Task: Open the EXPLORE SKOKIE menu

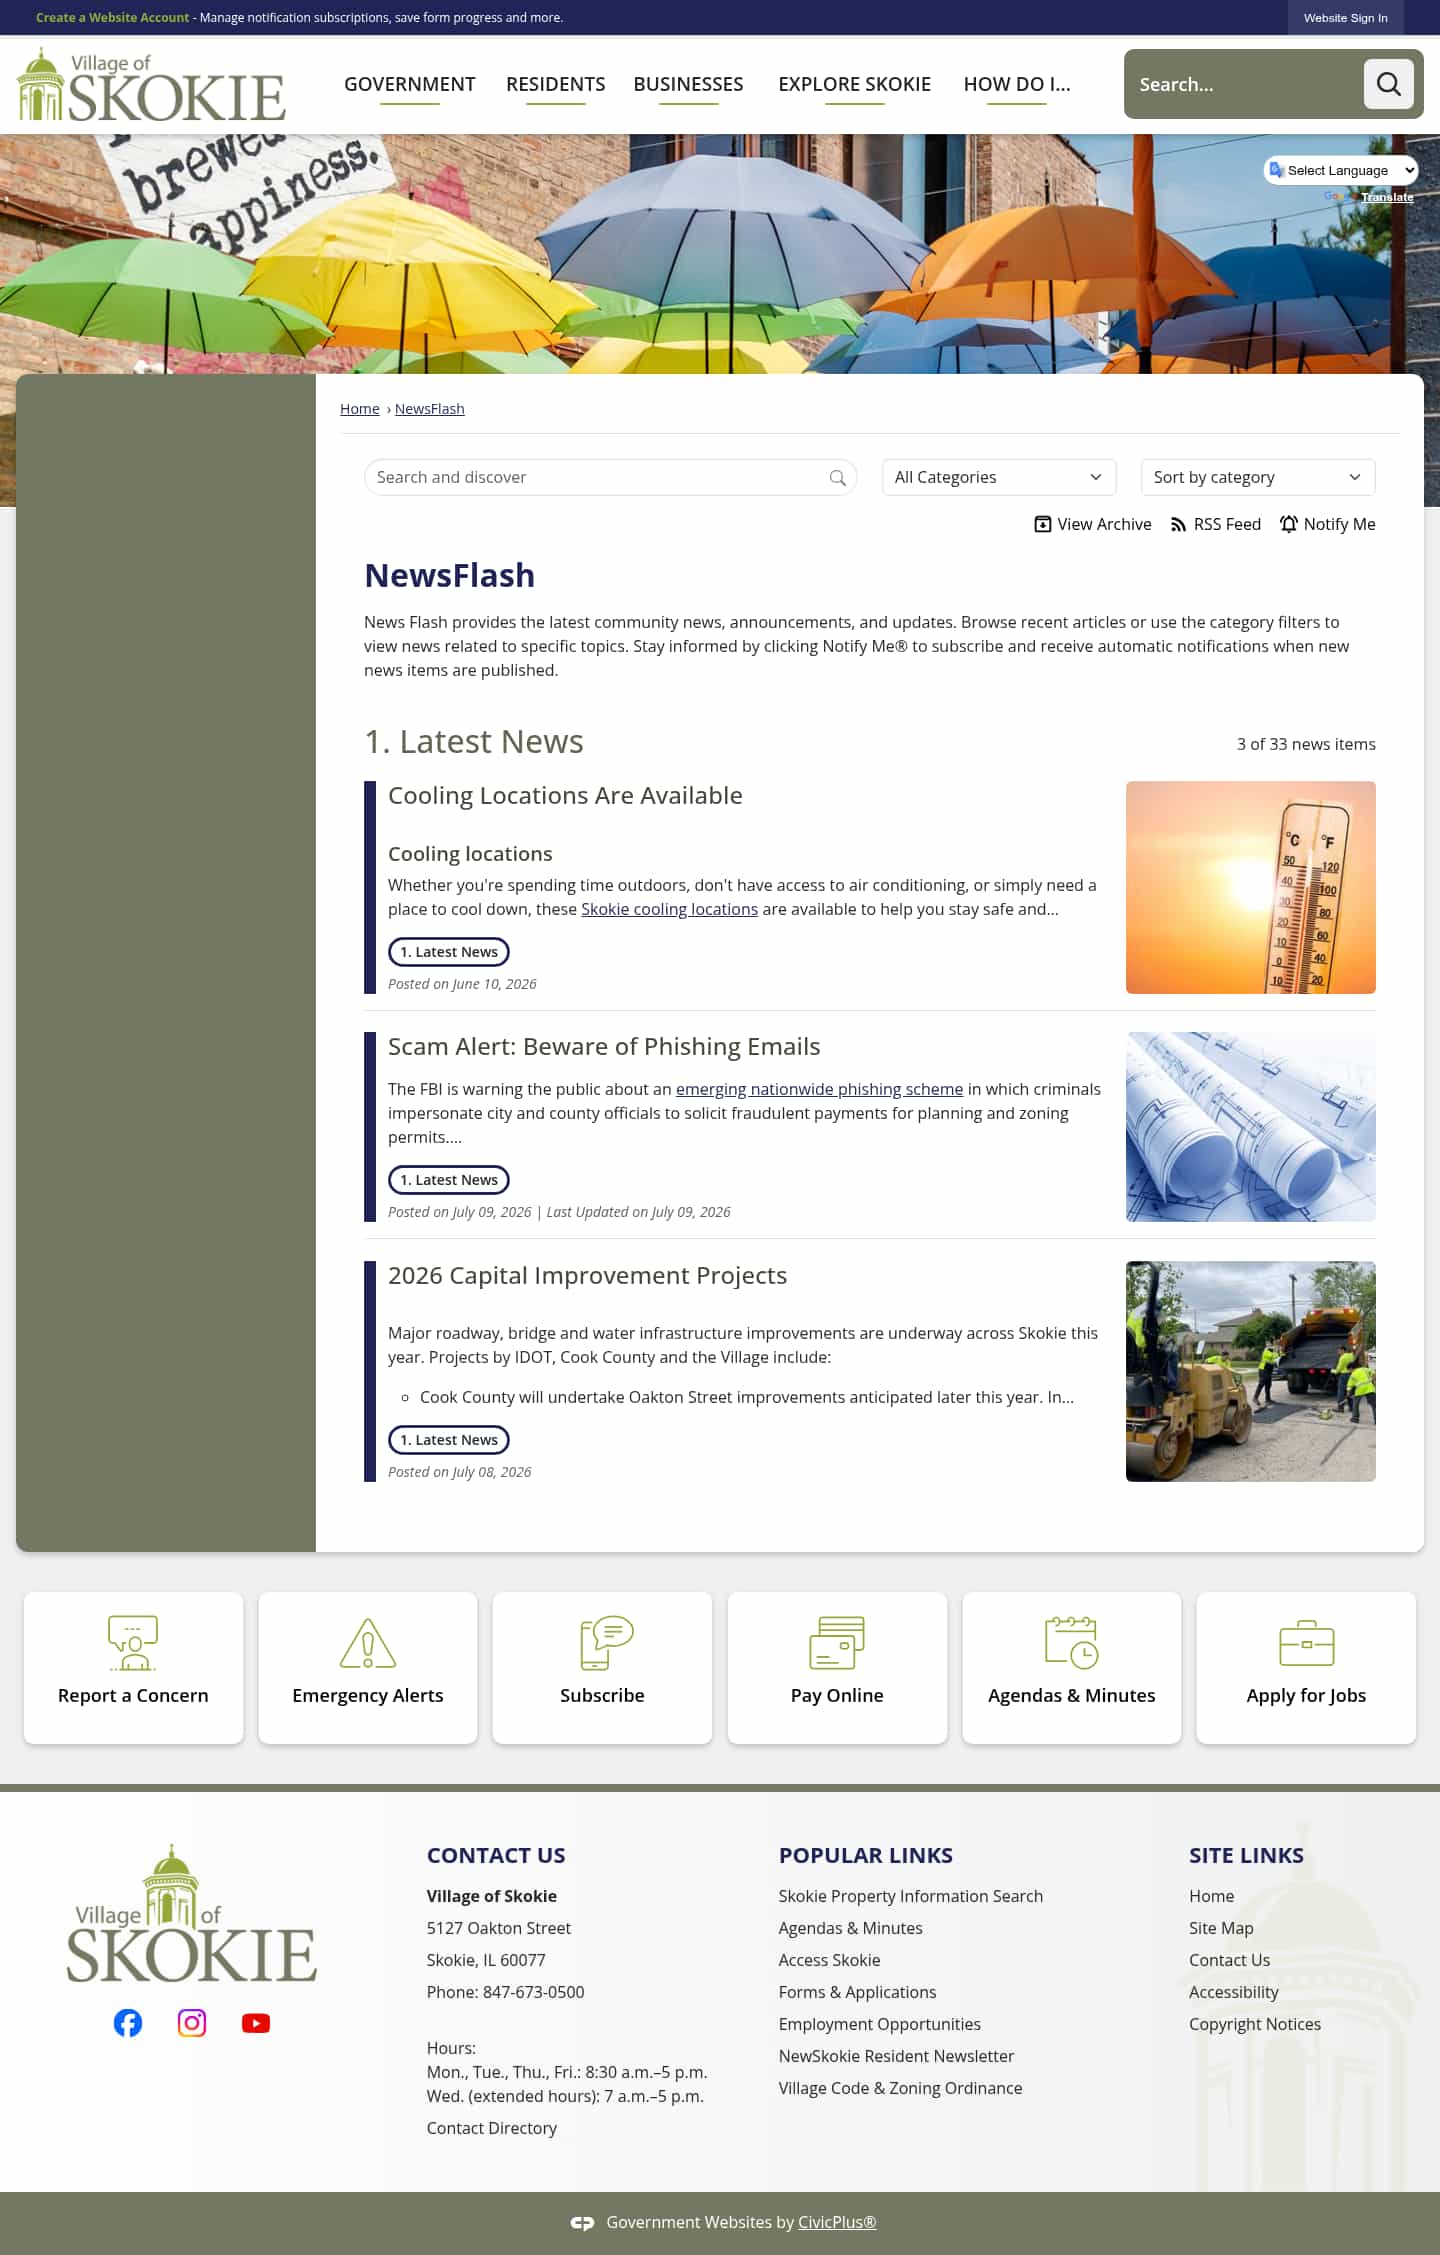Action: pyautogui.click(x=854, y=84)
